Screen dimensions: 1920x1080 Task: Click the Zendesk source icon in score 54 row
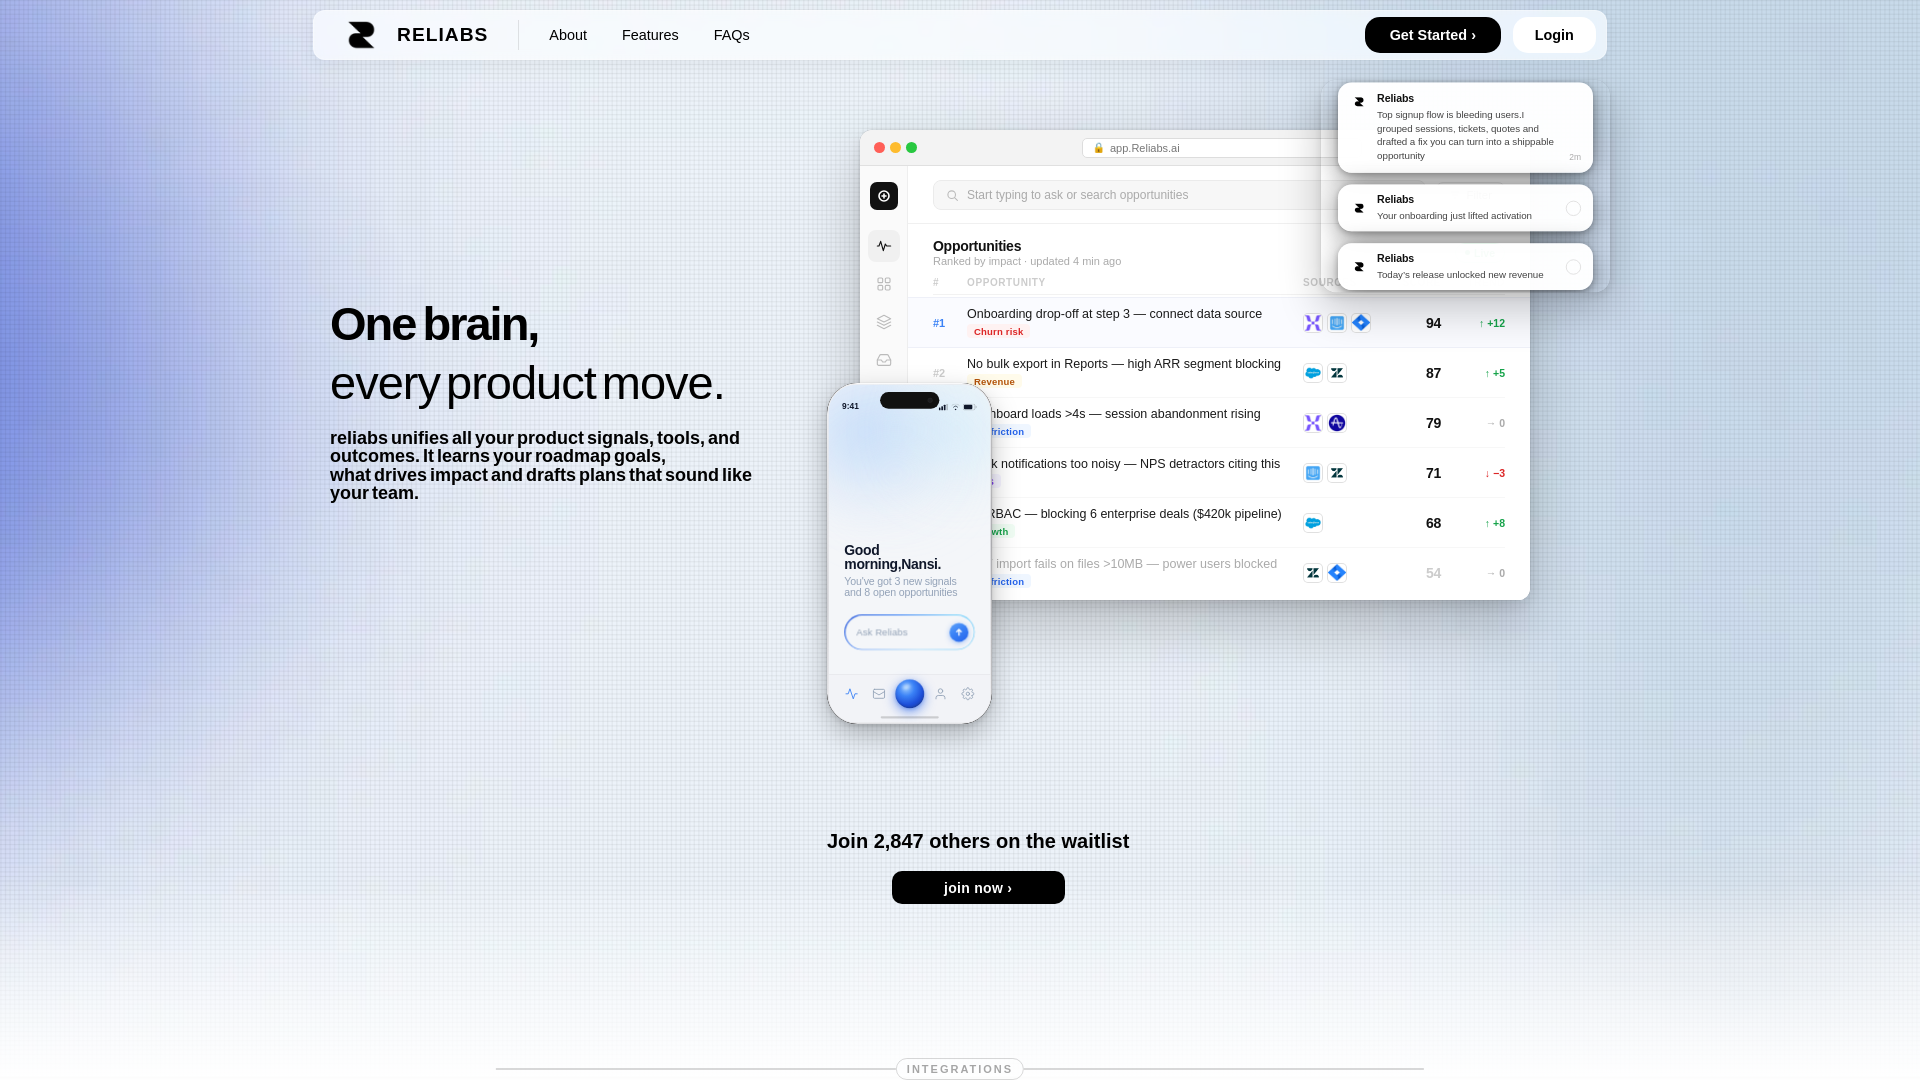coord(1313,573)
